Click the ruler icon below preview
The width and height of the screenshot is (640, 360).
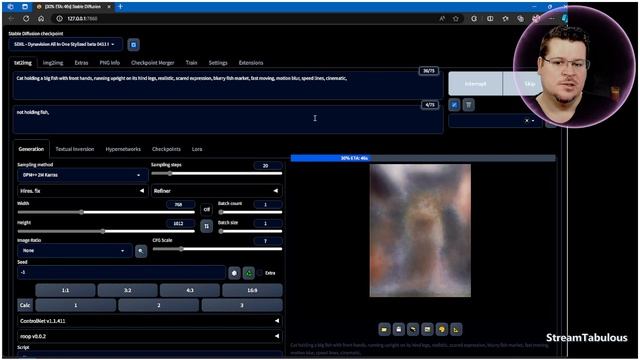(x=456, y=329)
